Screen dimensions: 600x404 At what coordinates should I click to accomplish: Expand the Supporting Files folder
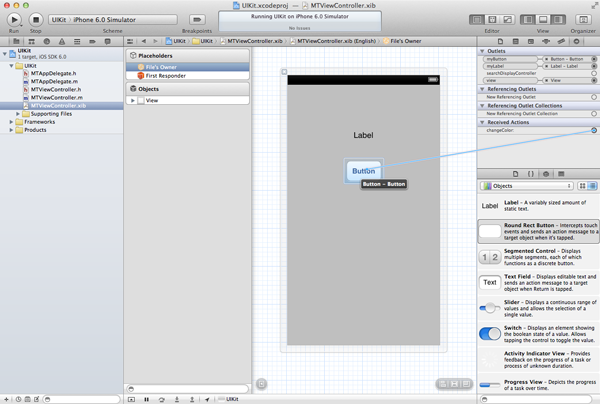tap(18, 114)
